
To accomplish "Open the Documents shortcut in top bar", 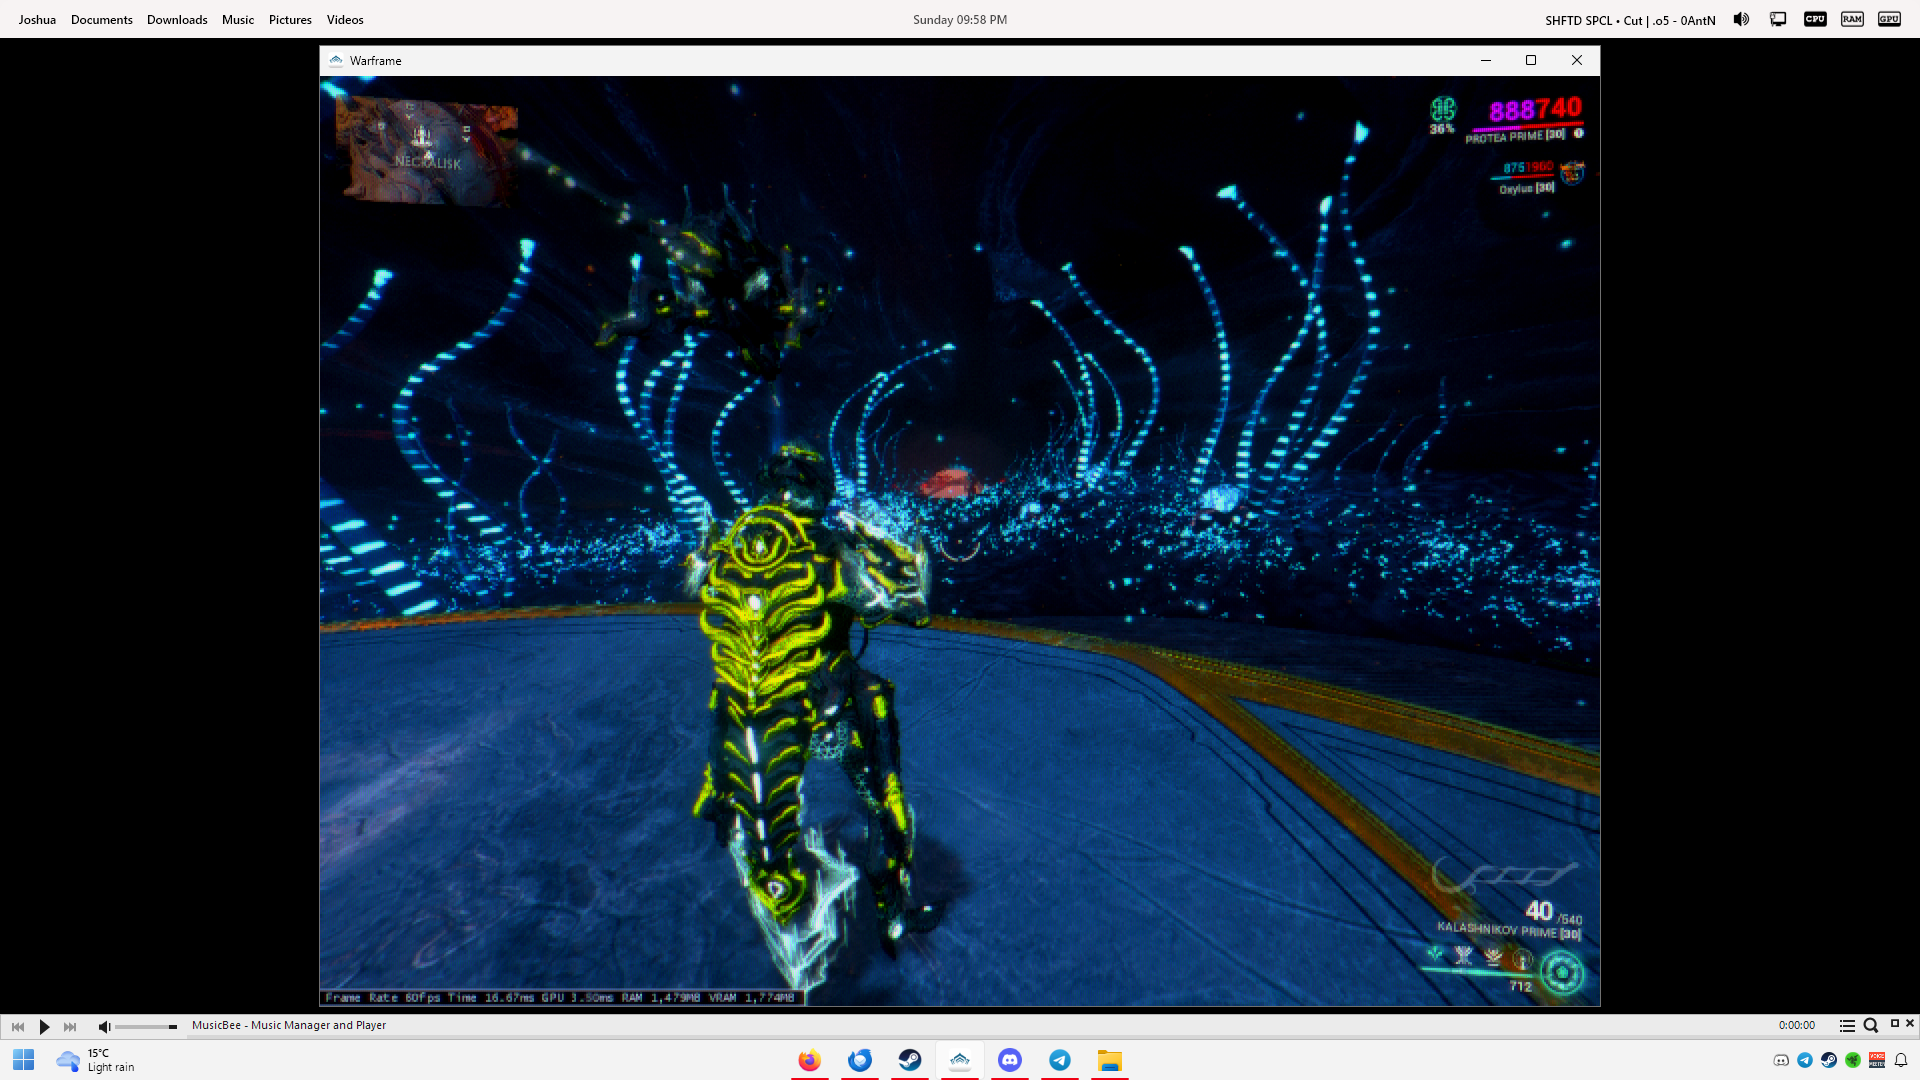I will [102, 20].
